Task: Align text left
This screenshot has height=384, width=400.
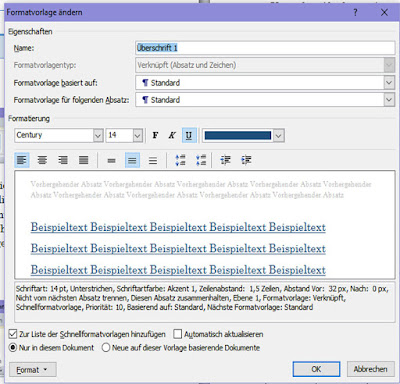Action: (22, 160)
